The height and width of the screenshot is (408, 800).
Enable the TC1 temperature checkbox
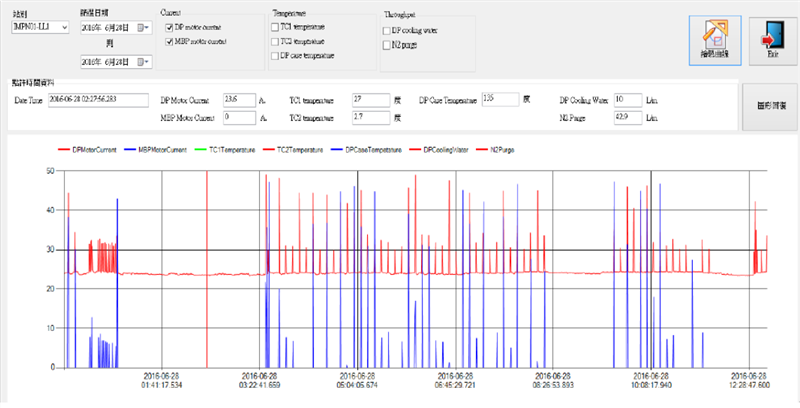[x=275, y=27]
